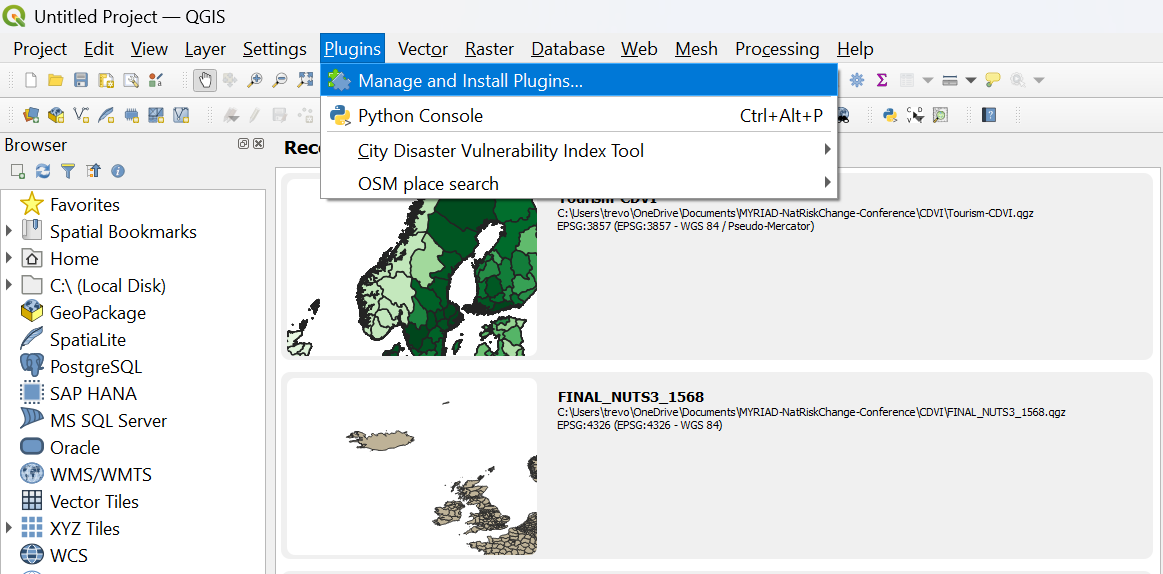Select Favorites in Browser tree
The width and height of the screenshot is (1163, 574).
tap(85, 205)
